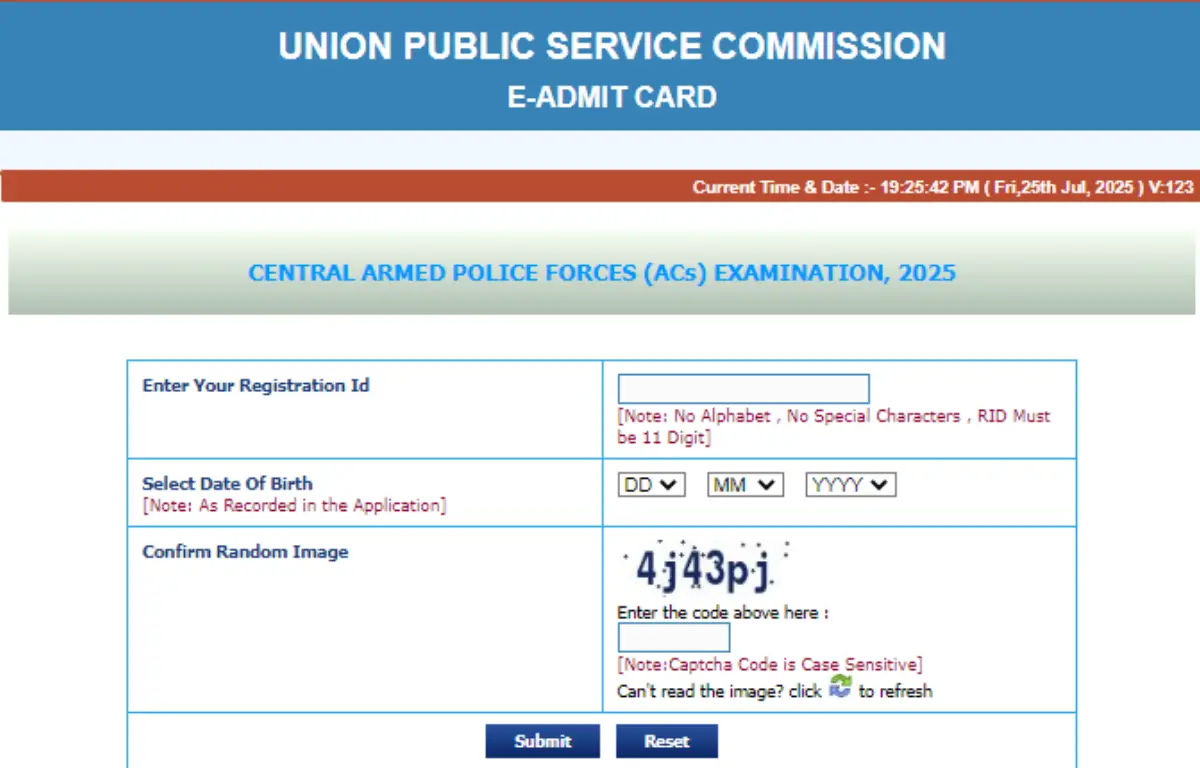Click the captcha case-sensitive note
This screenshot has width=1200, height=768.
(769, 664)
